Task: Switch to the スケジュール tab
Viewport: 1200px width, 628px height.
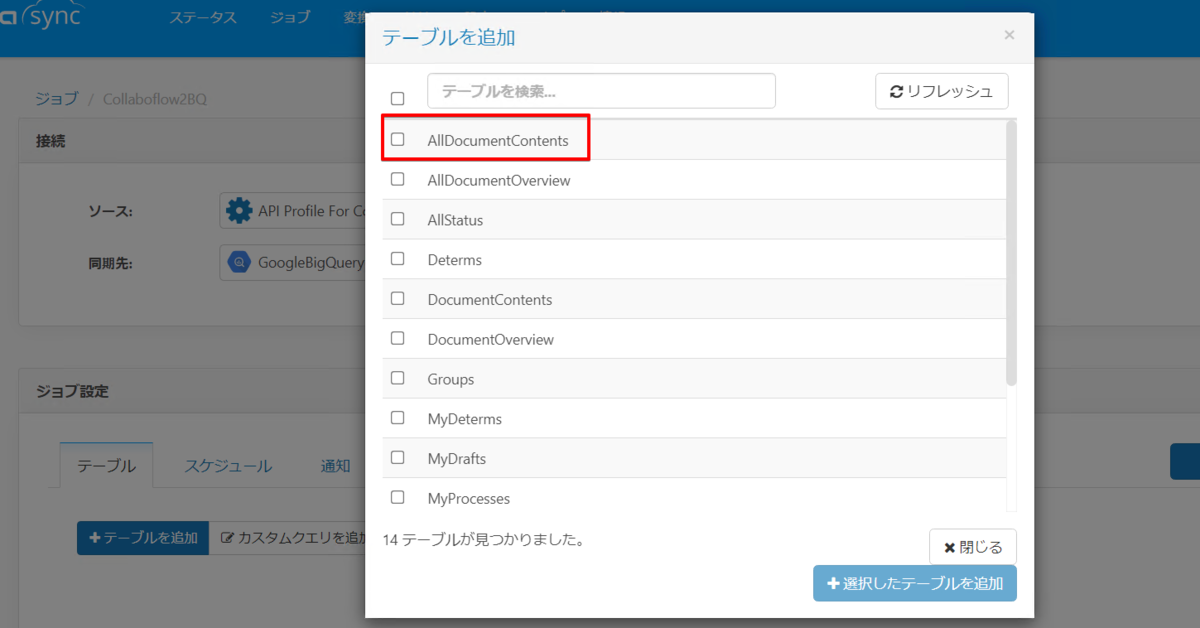Action: [x=228, y=465]
